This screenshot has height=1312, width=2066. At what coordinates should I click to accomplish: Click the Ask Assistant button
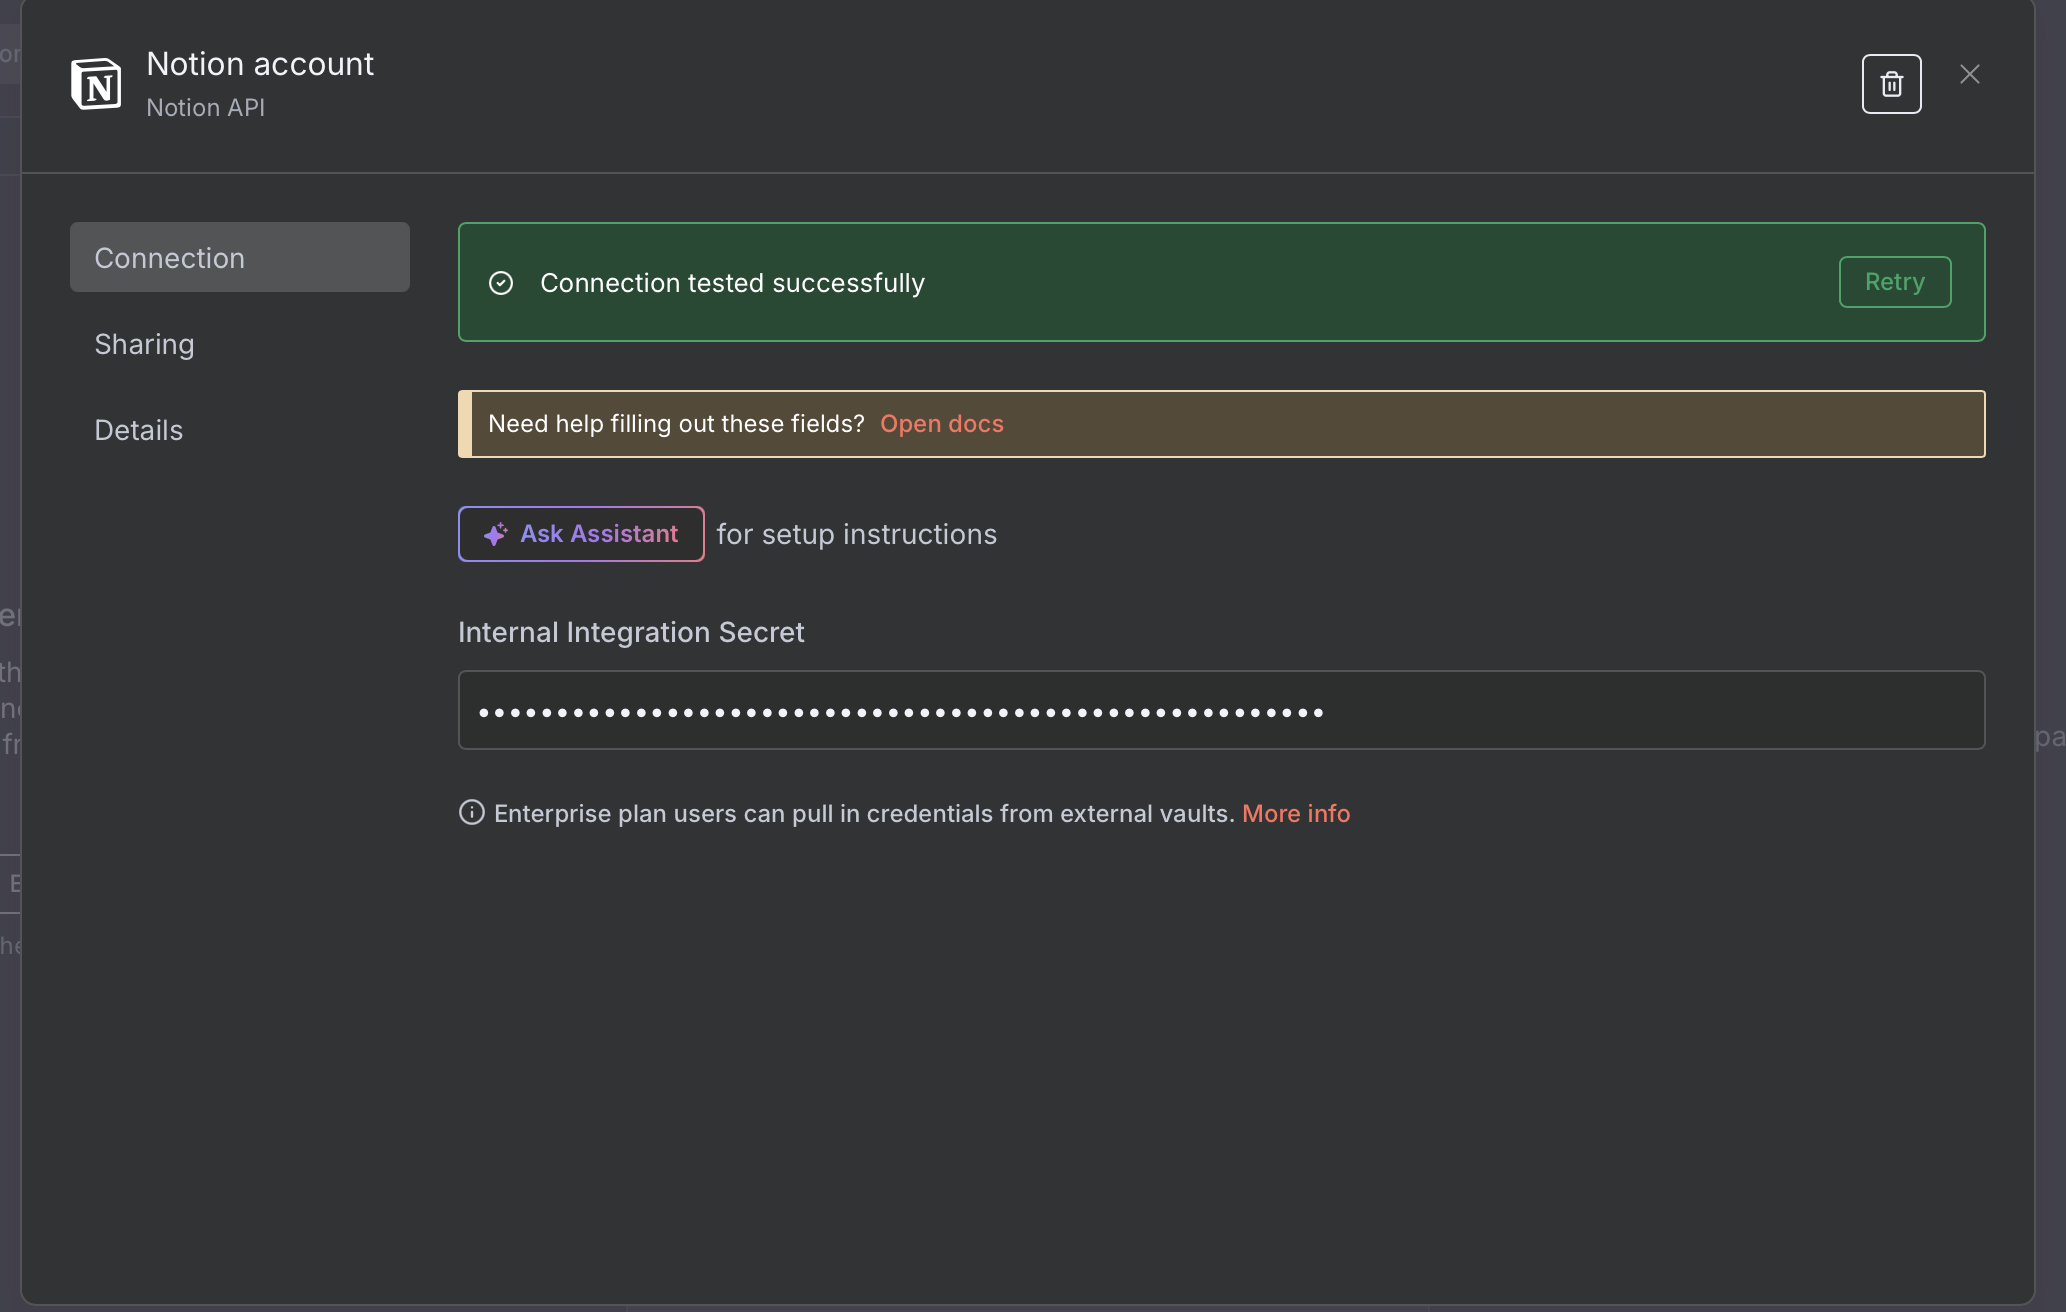click(x=581, y=534)
